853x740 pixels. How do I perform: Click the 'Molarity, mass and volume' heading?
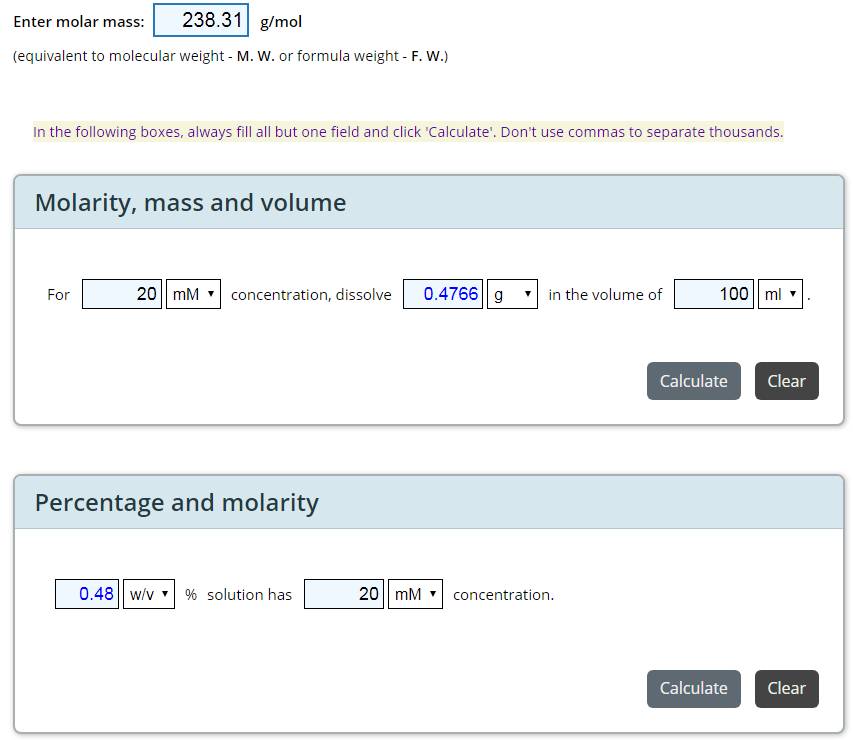tap(190, 203)
